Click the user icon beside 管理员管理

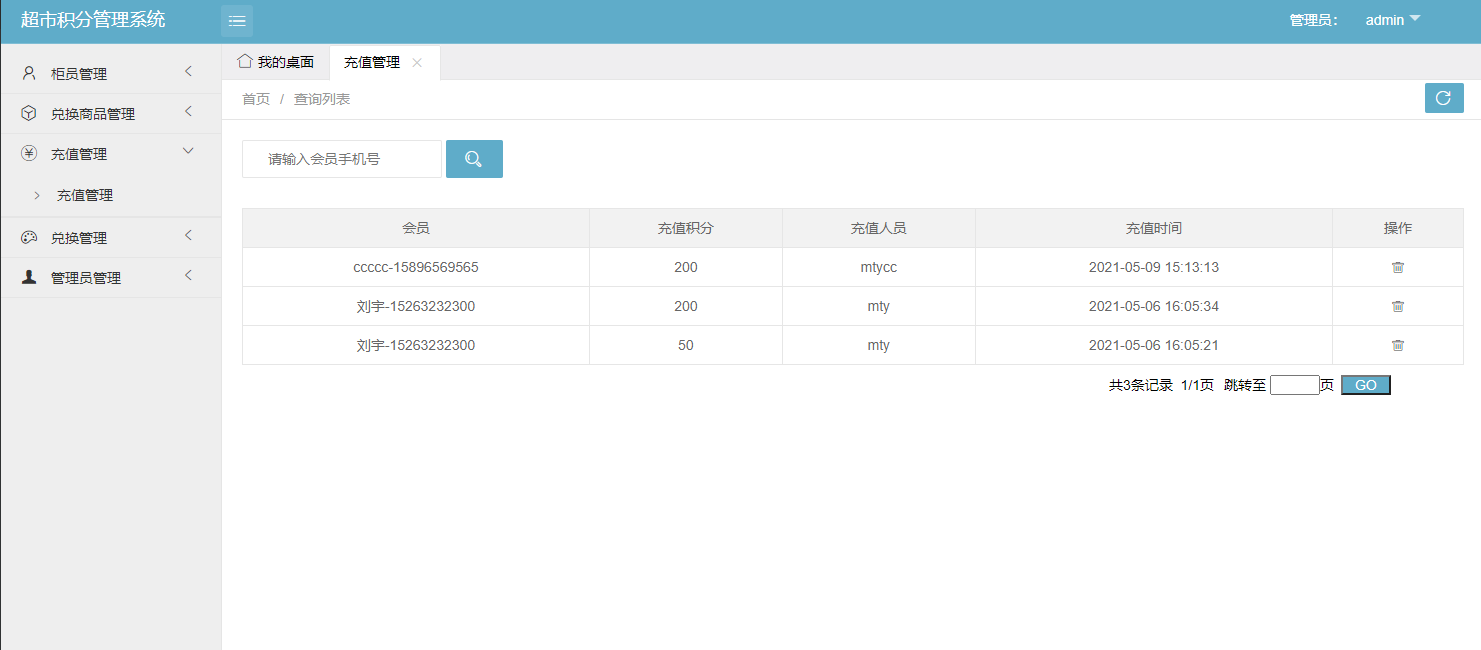tap(29, 277)
